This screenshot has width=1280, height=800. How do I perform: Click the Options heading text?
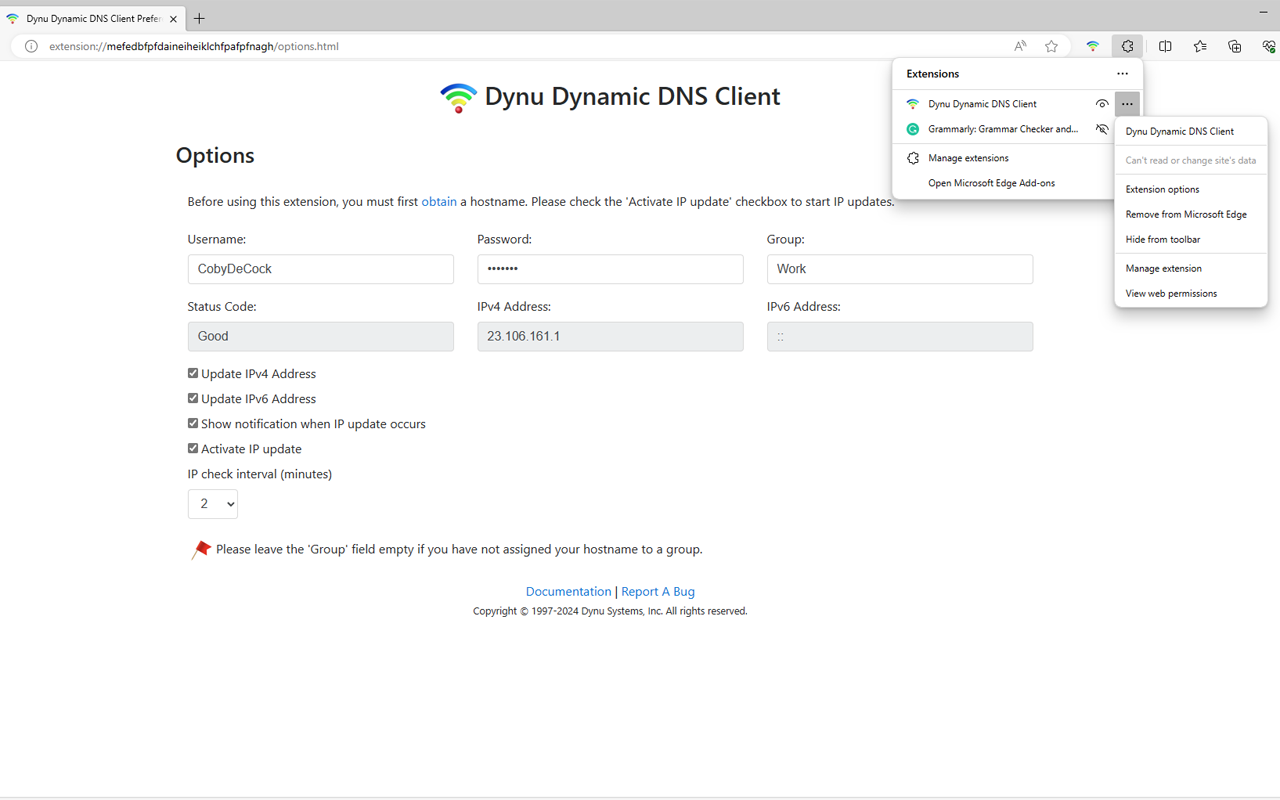coord(215,155)
